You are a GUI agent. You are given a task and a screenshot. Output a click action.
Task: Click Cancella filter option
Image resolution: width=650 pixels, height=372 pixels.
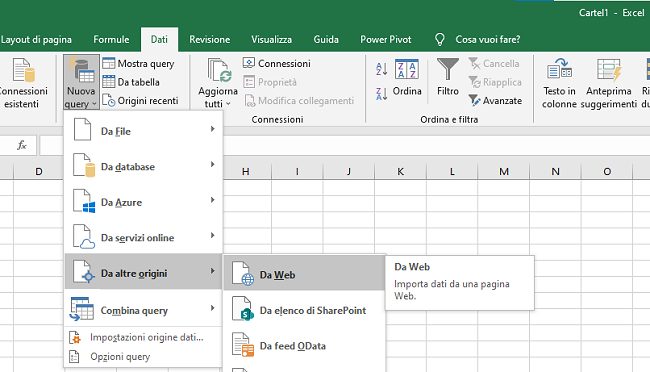click(494, 63)
